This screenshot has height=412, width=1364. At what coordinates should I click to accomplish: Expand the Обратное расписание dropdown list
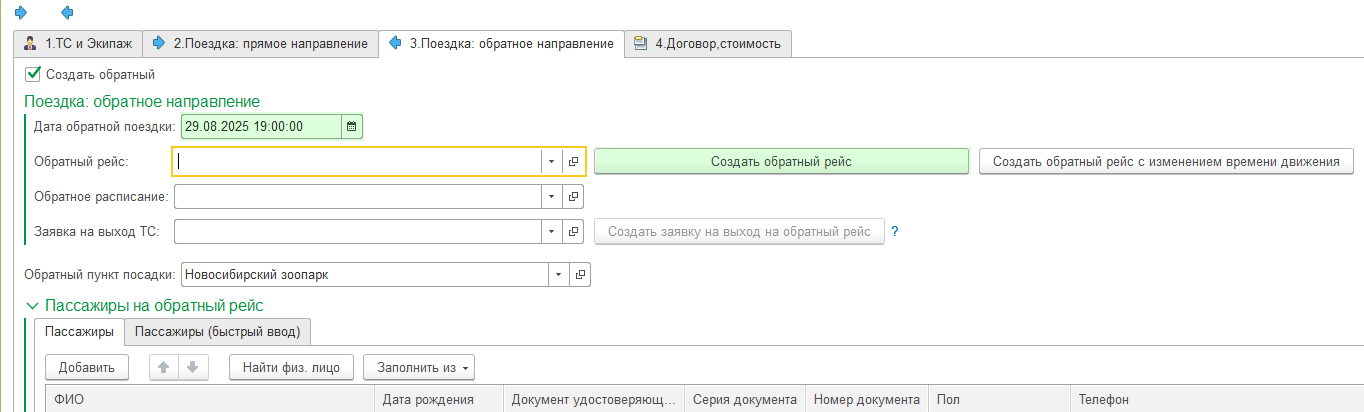click(552, 196)
